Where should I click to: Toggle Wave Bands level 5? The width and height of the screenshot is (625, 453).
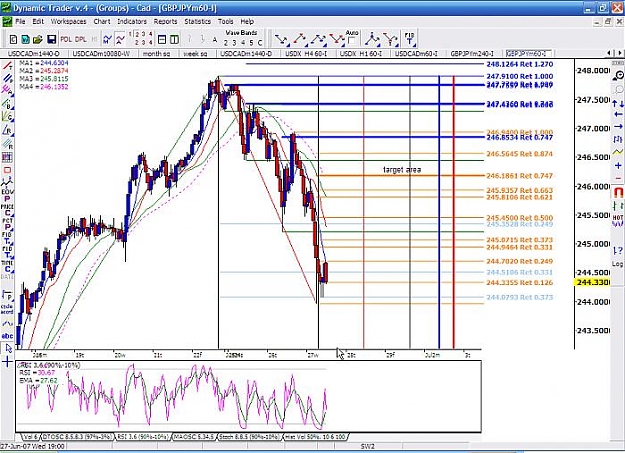(x=251, y=43)
